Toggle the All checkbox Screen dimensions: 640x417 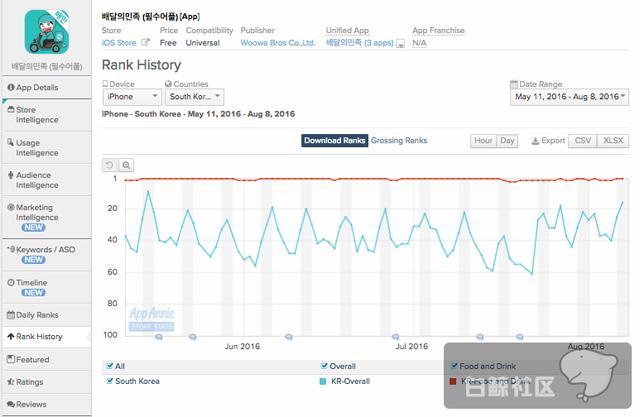tap(109, 366)
